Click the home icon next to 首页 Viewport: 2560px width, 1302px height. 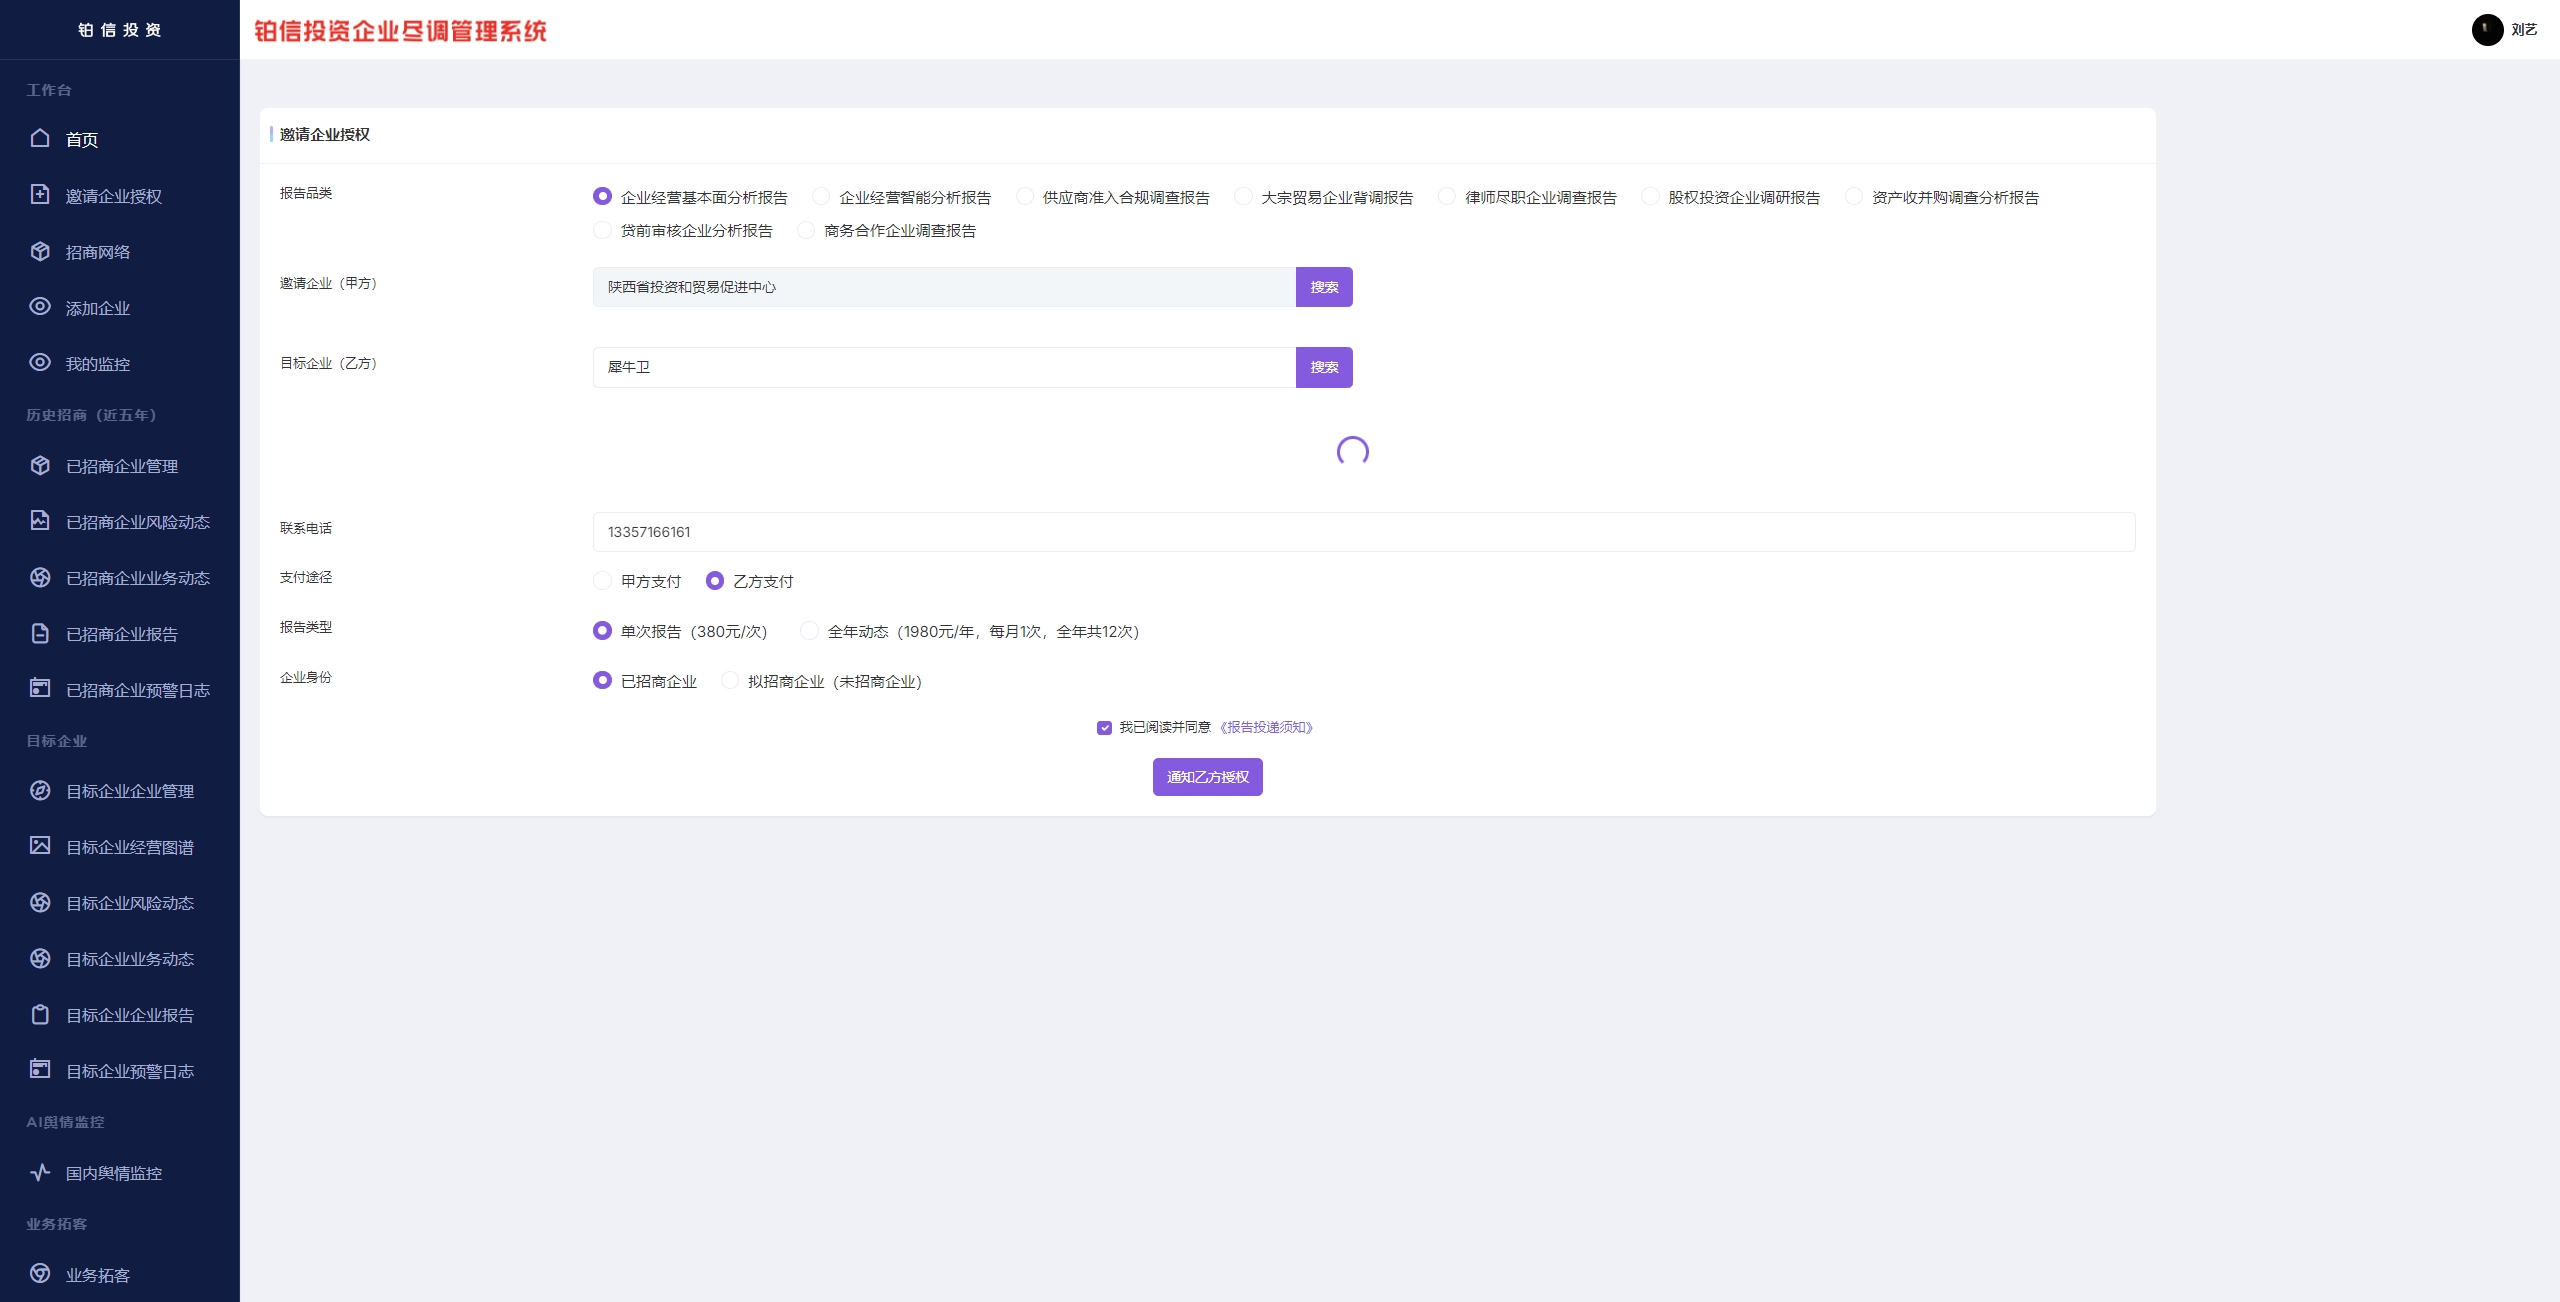click(x=40, y=138)
